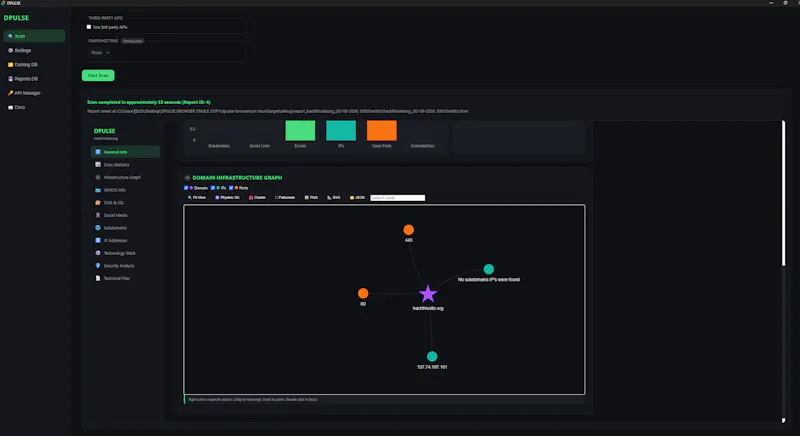Open the Dorking DB section

coord(34,65)
